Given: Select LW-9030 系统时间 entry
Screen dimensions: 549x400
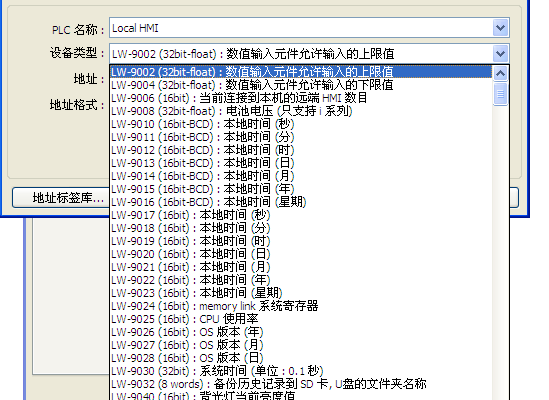Looking at the screenshot, I should tap(301, 371).
